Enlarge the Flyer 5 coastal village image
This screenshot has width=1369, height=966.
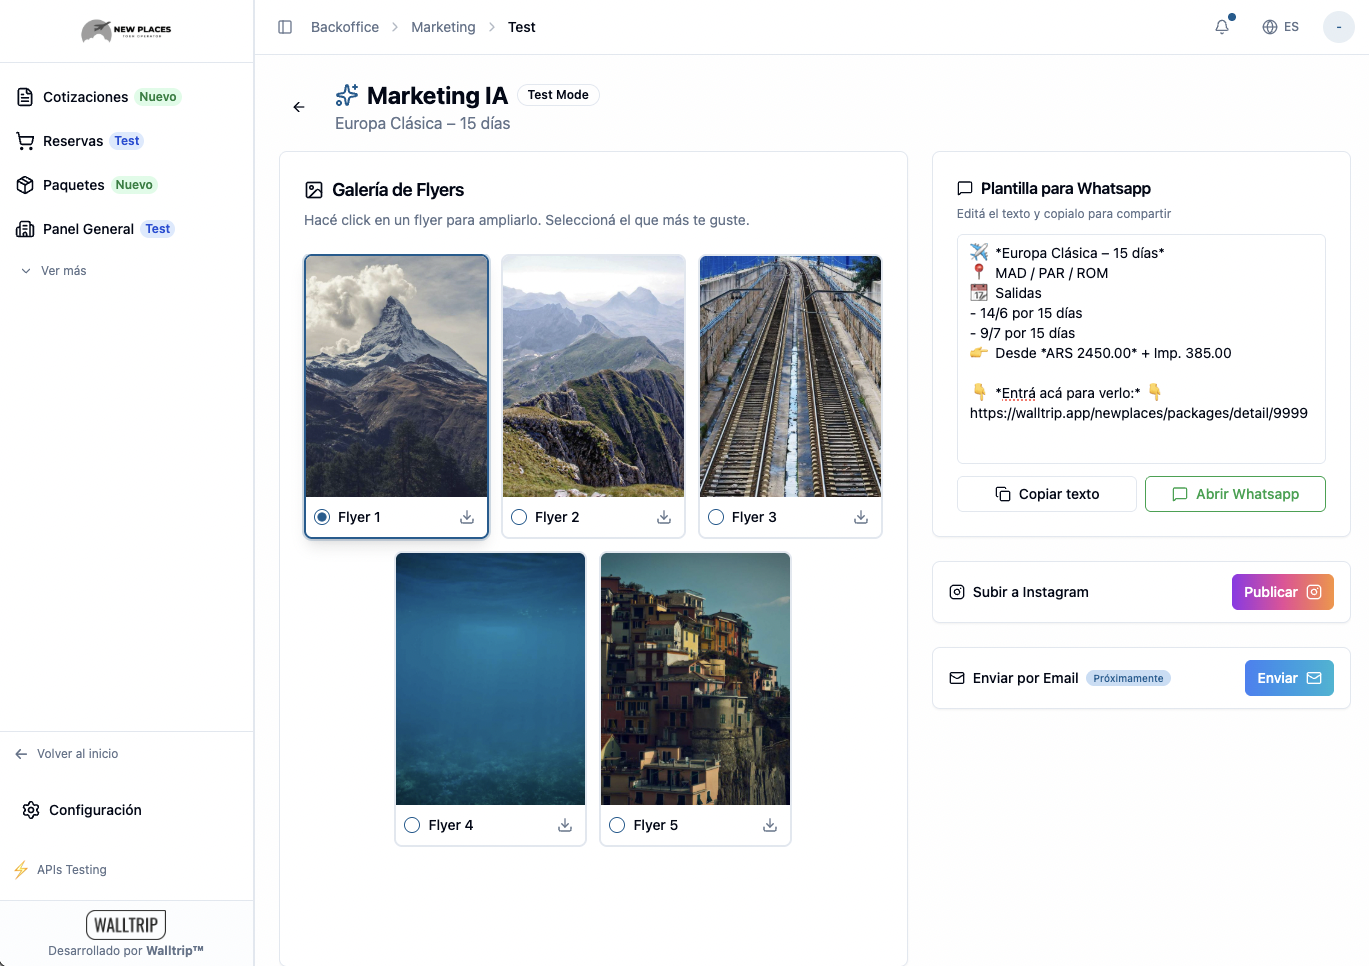coord(695,679)
